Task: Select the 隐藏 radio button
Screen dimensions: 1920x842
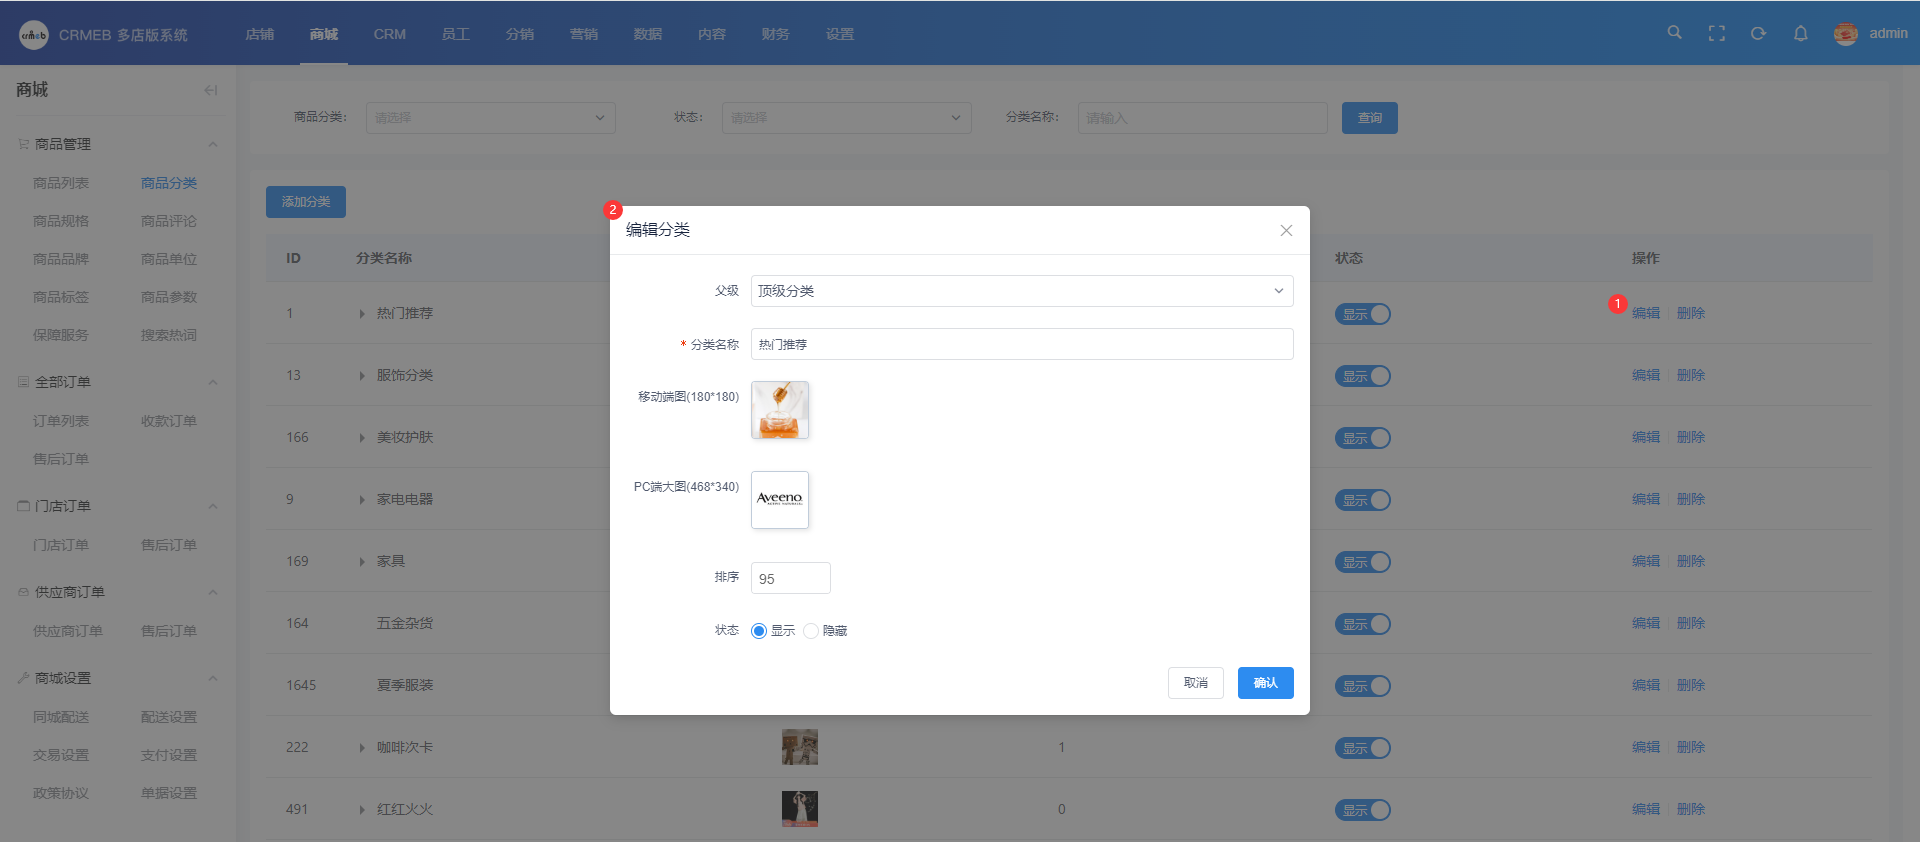Action: (811, 631)
